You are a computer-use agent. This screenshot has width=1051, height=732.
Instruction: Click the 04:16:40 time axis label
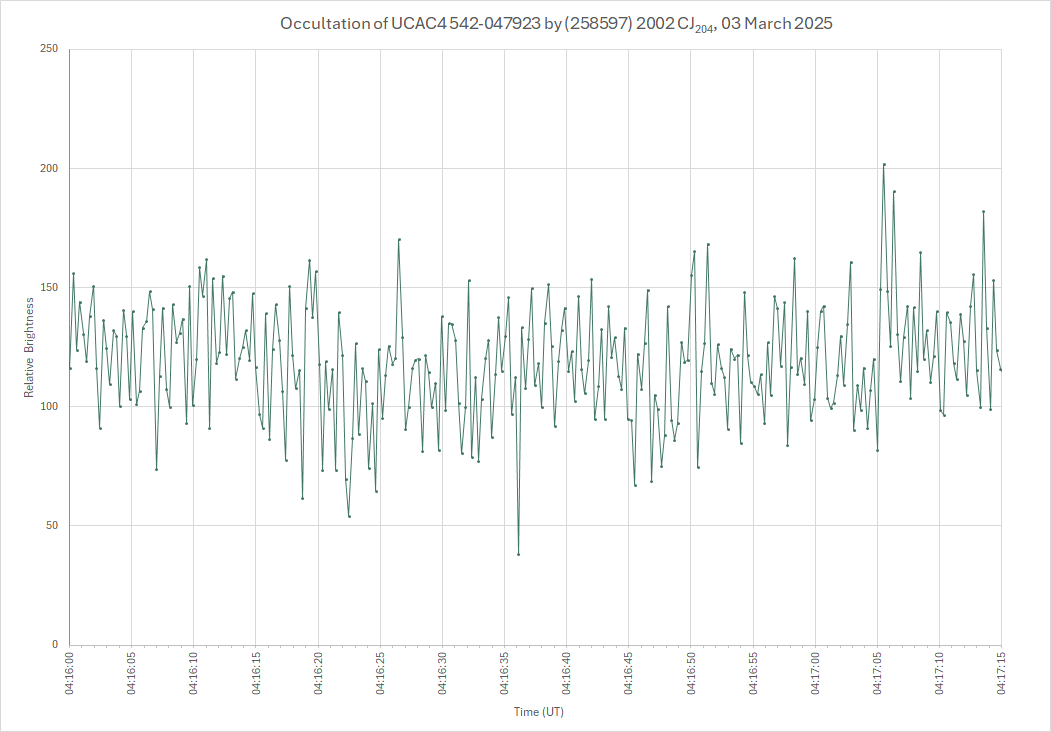tap(566, 673)
